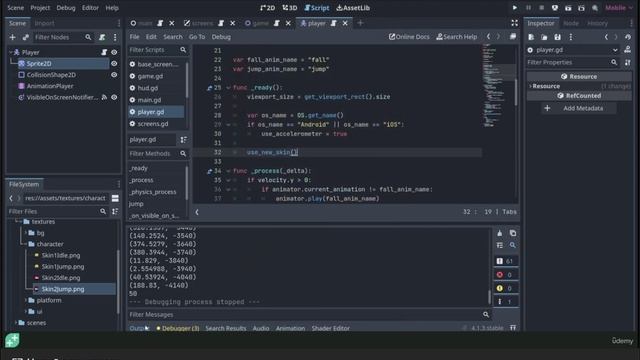The image size is (640, 360).
Task: Toggle FileSystem split mode icon
Action: point(115,198)
